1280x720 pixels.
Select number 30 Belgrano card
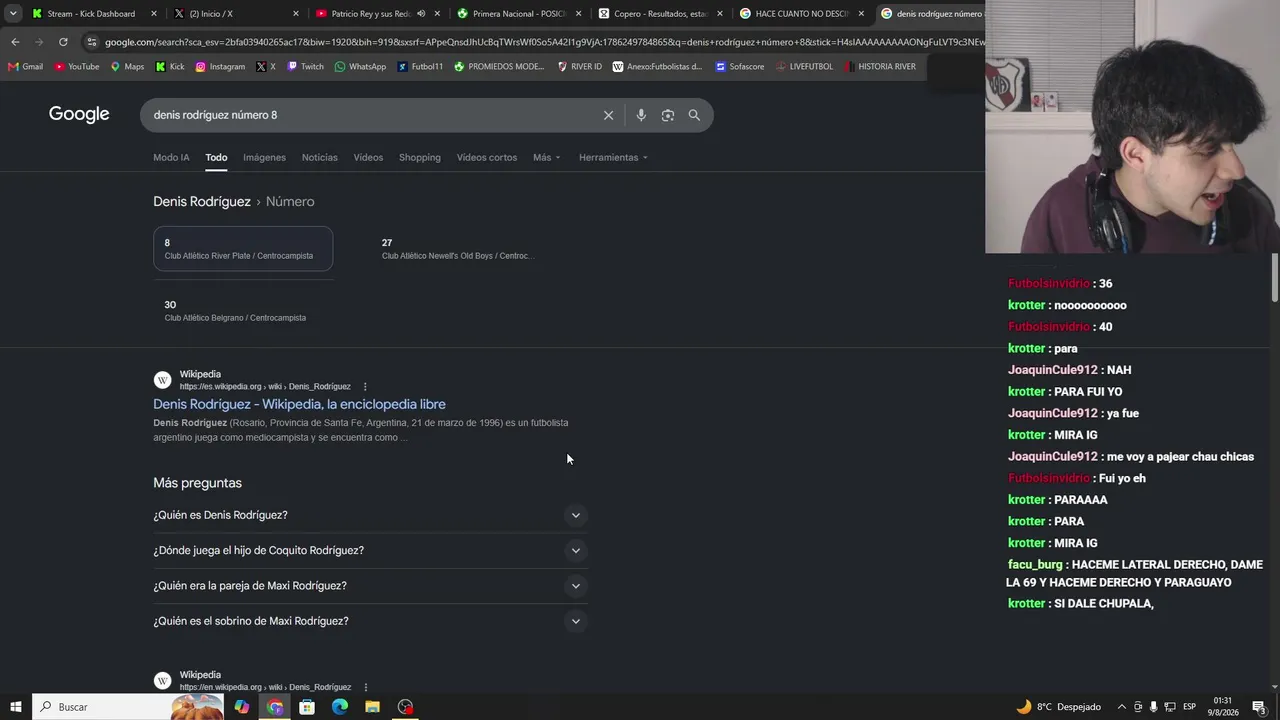(x=243, y=311)
